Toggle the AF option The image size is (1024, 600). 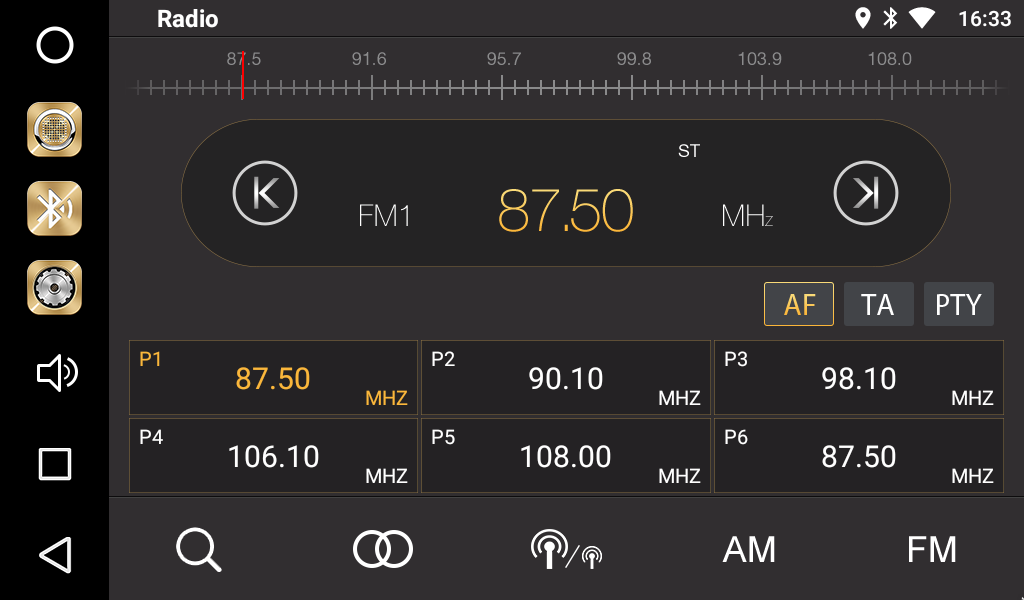[x=799, y=304]
